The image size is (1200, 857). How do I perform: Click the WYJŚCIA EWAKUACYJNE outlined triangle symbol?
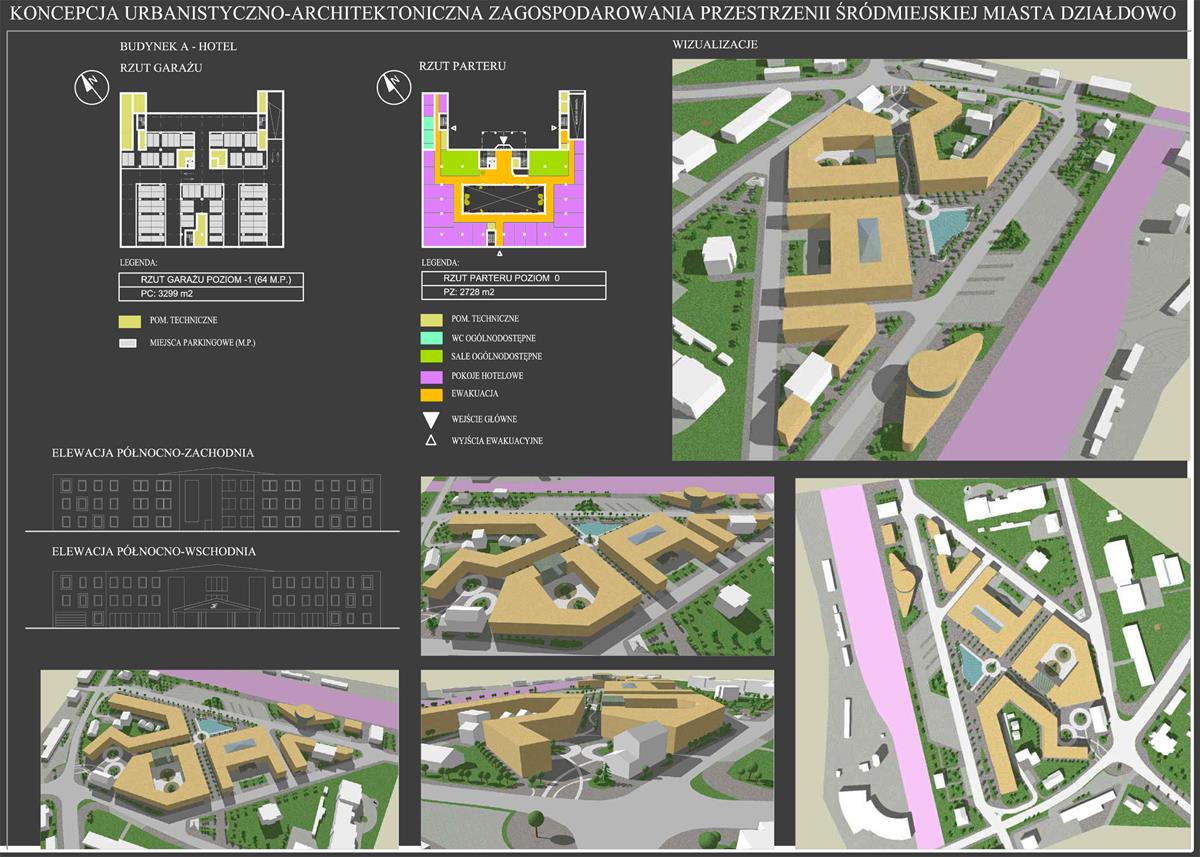tap(432, 440)
